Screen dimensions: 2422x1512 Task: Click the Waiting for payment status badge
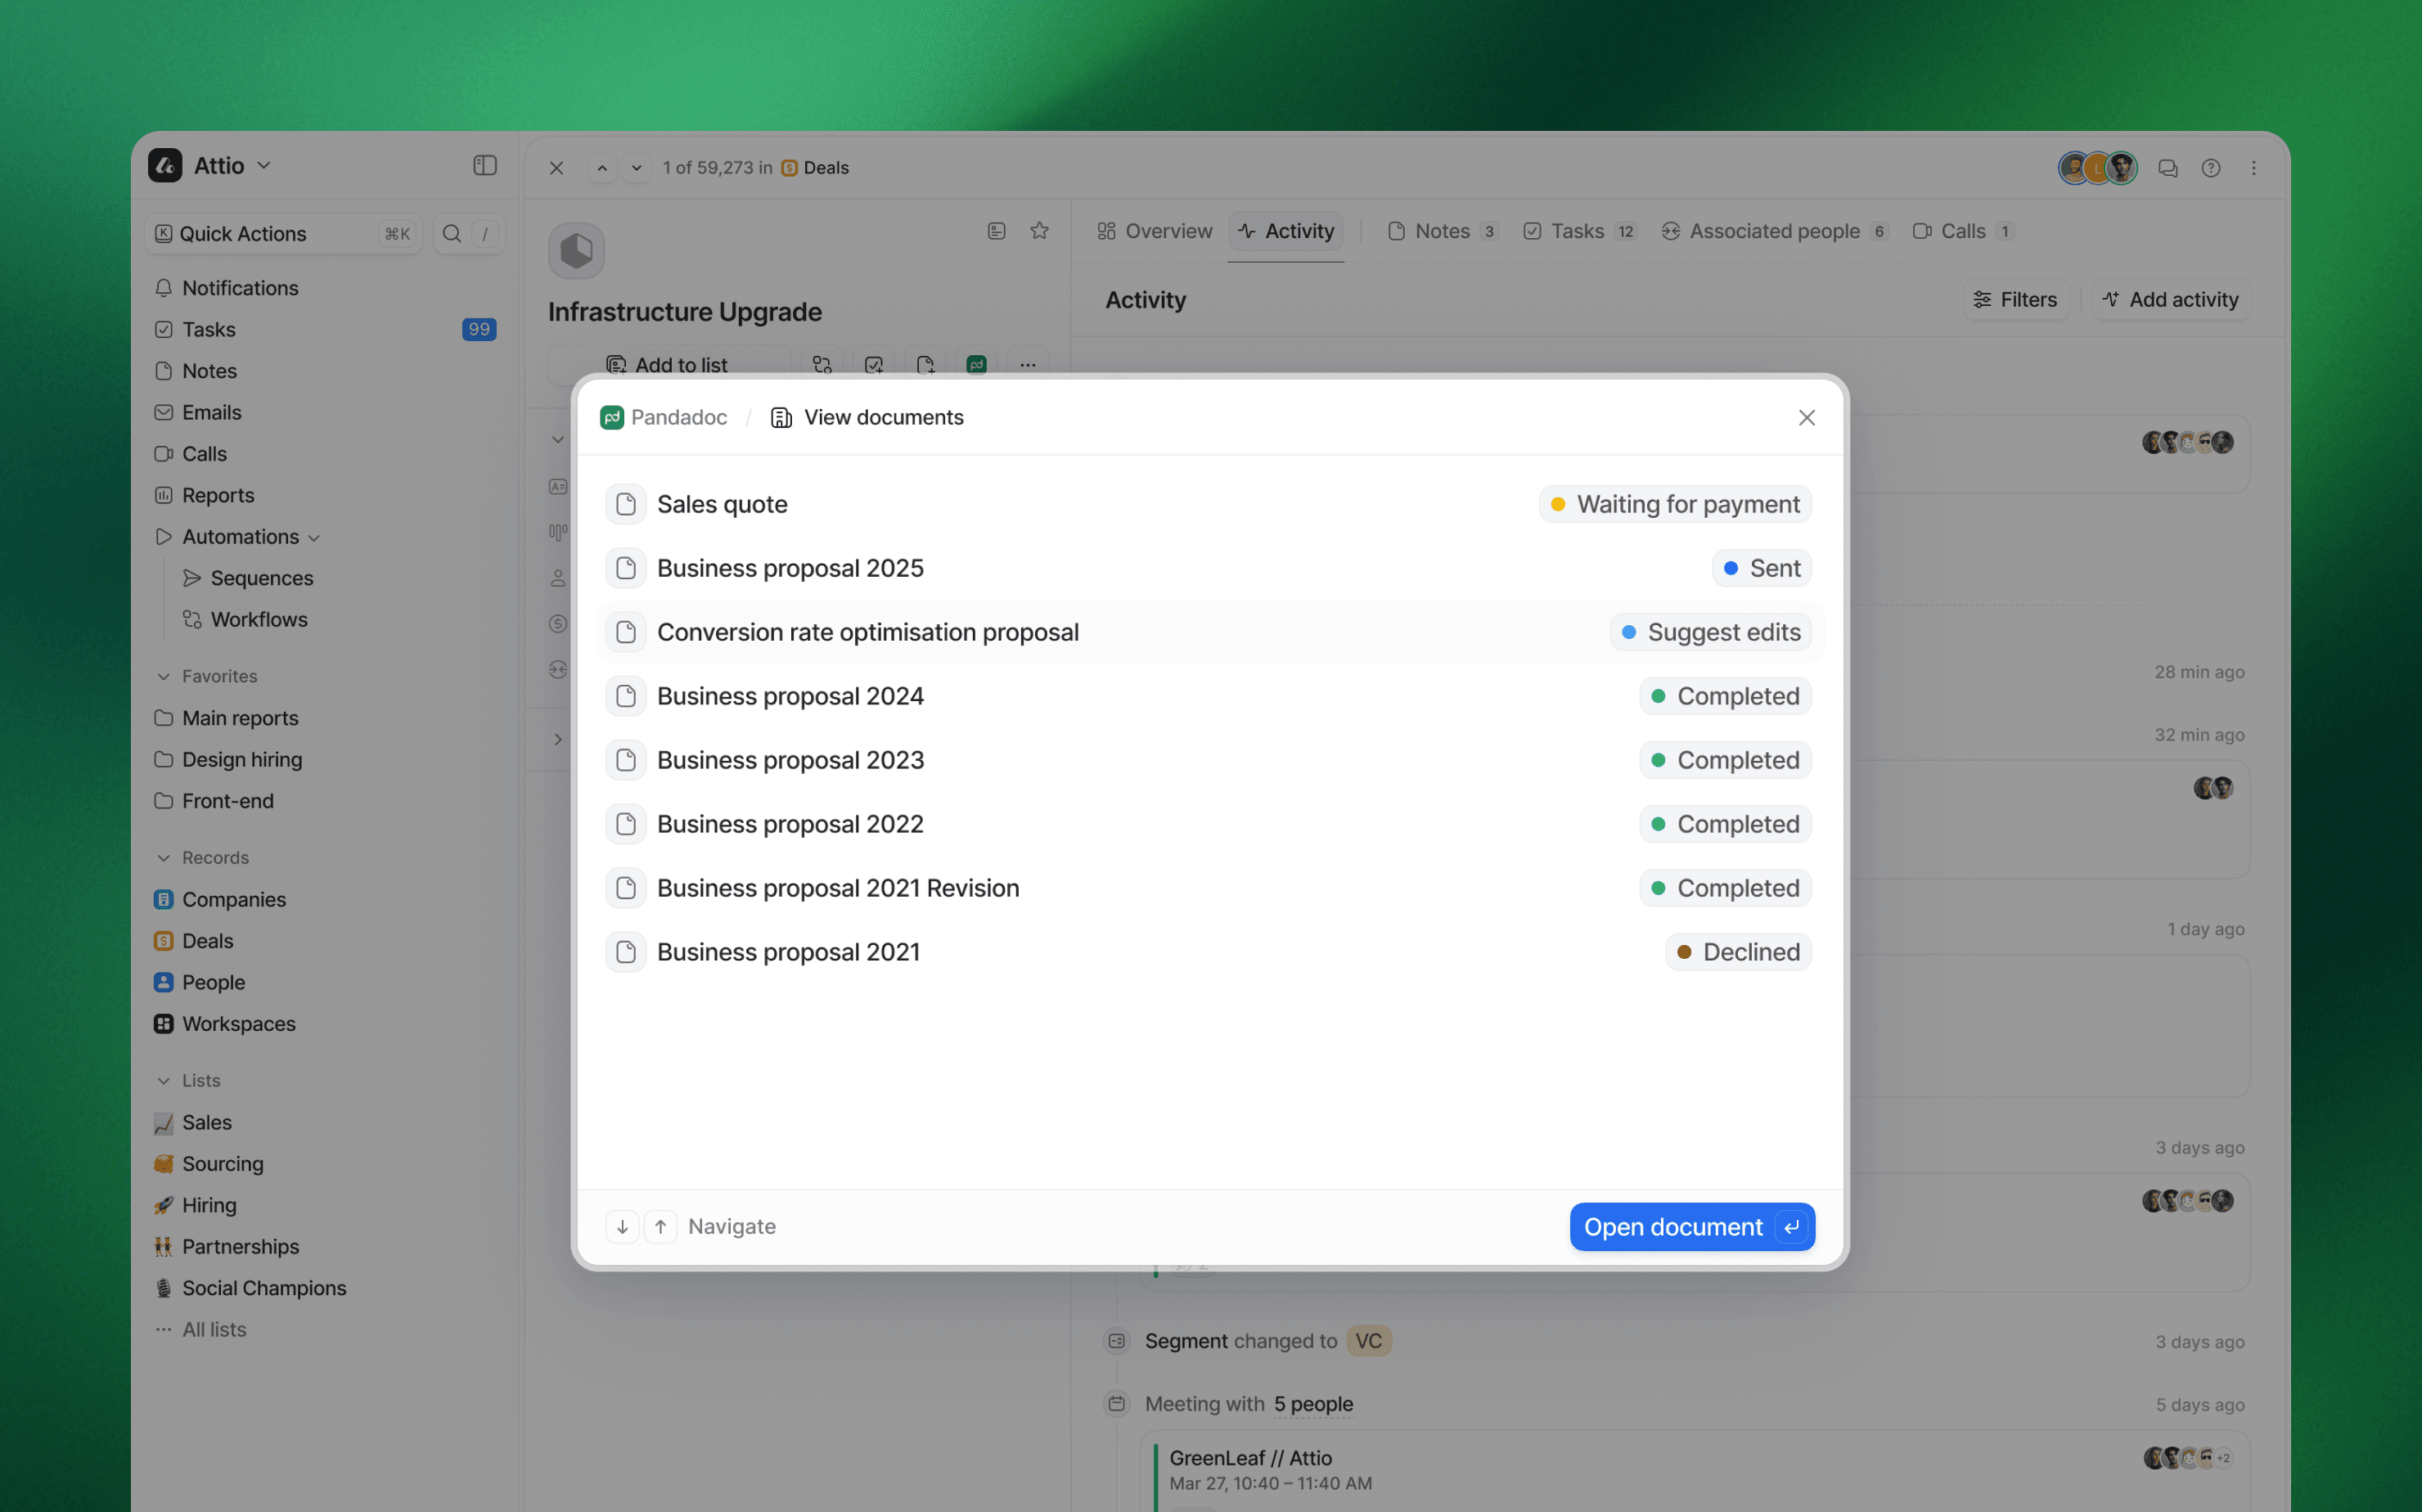coord(1675,504)
